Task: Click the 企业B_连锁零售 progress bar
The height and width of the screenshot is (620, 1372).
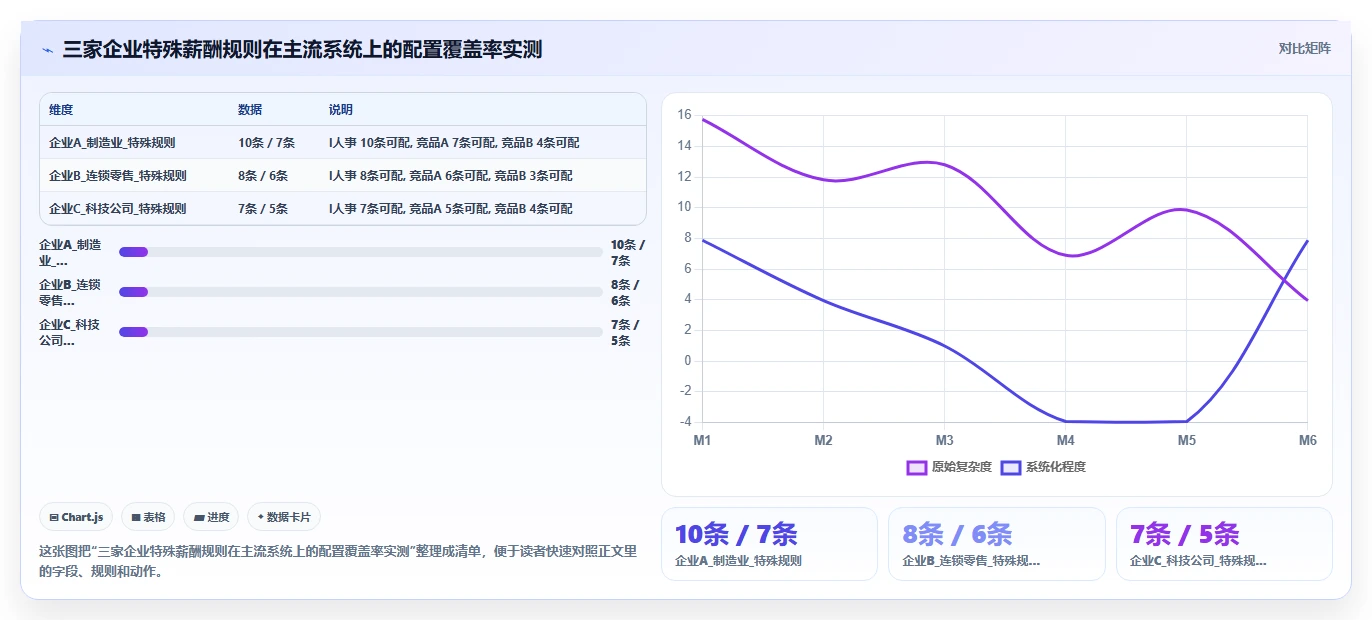Action: pos(361,292)
